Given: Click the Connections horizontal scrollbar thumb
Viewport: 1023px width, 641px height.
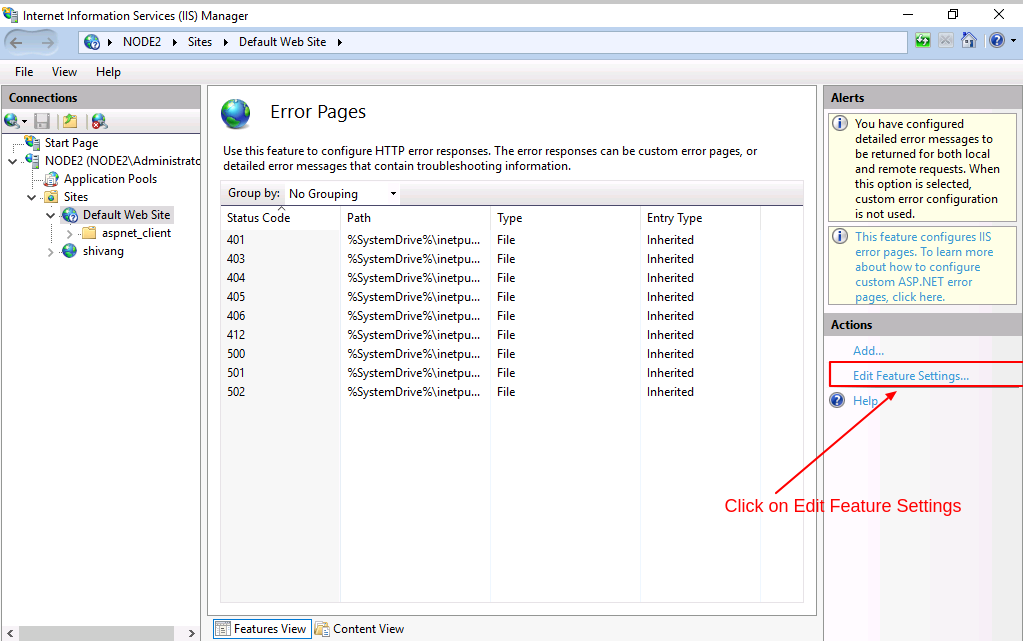Looking at the screenshot, I should [x=97, y=633].
